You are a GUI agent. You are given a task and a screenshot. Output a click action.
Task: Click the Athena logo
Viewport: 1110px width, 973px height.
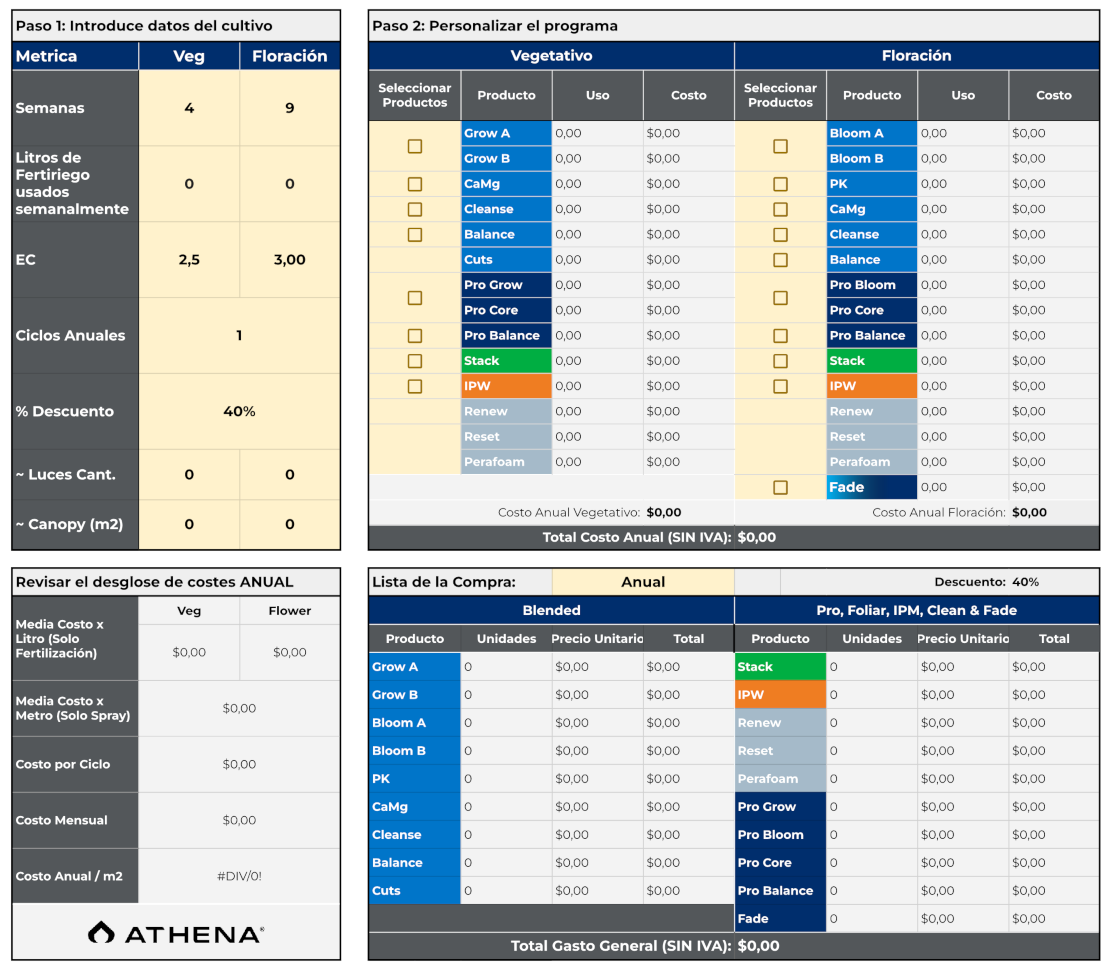pos(176,933)
